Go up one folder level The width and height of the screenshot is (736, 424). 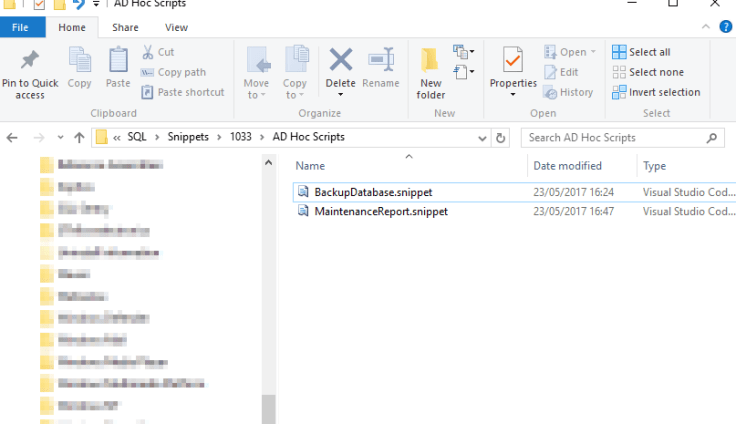(79, 138)
